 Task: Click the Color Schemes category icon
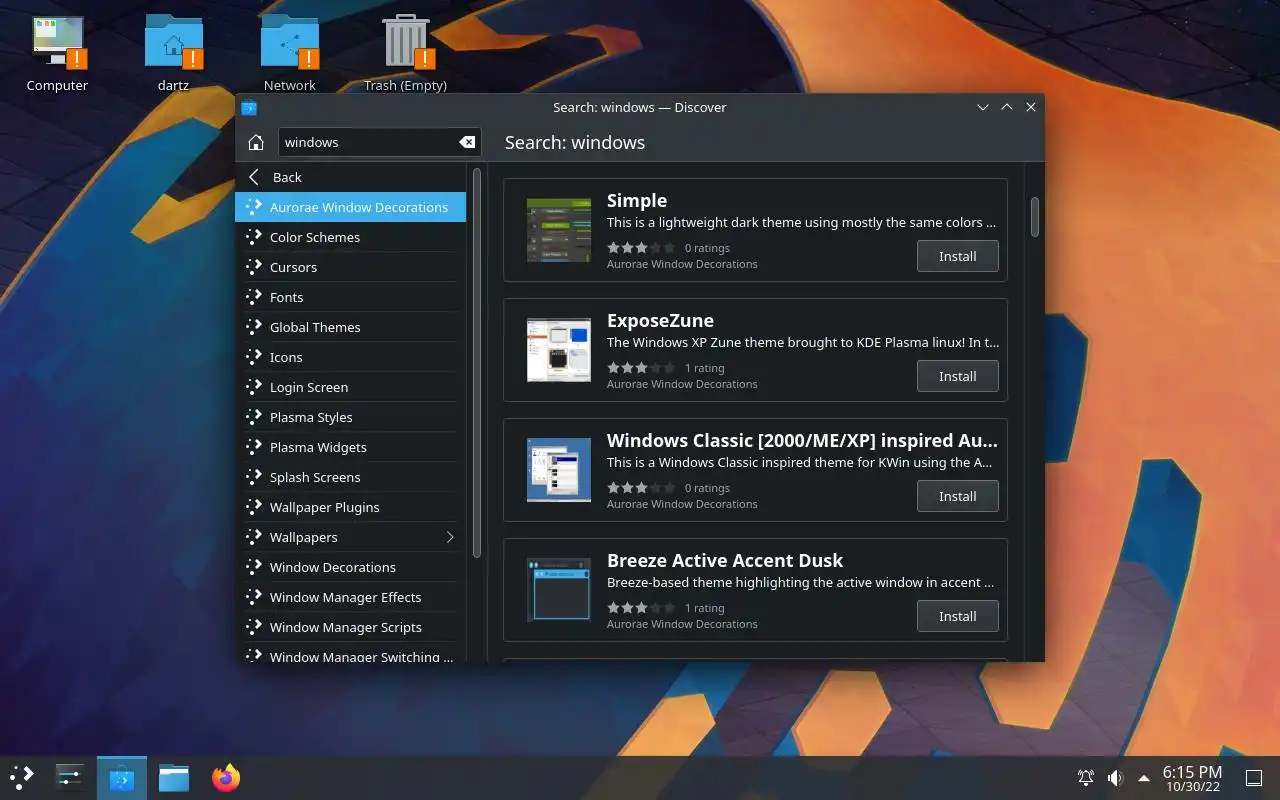tap(253, 237)
